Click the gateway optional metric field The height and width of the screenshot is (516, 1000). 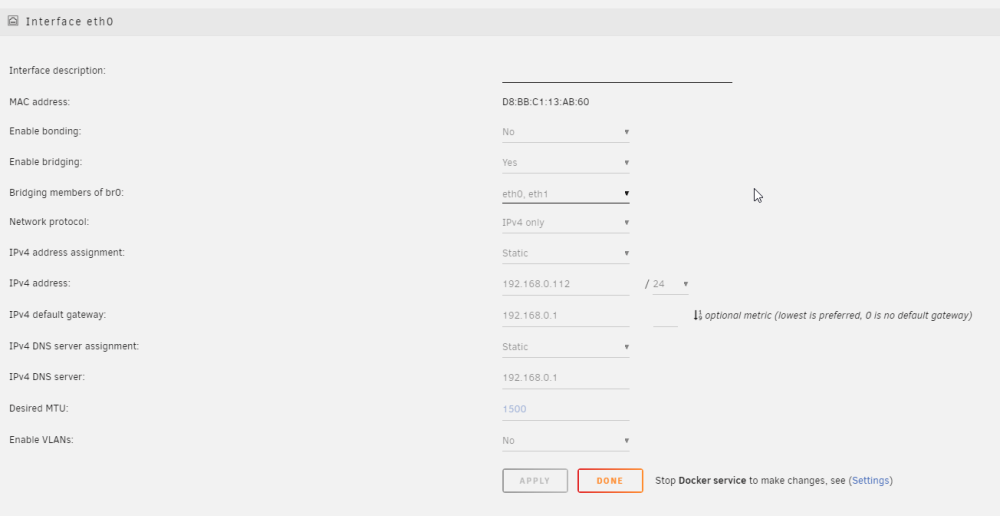(665, 316)
